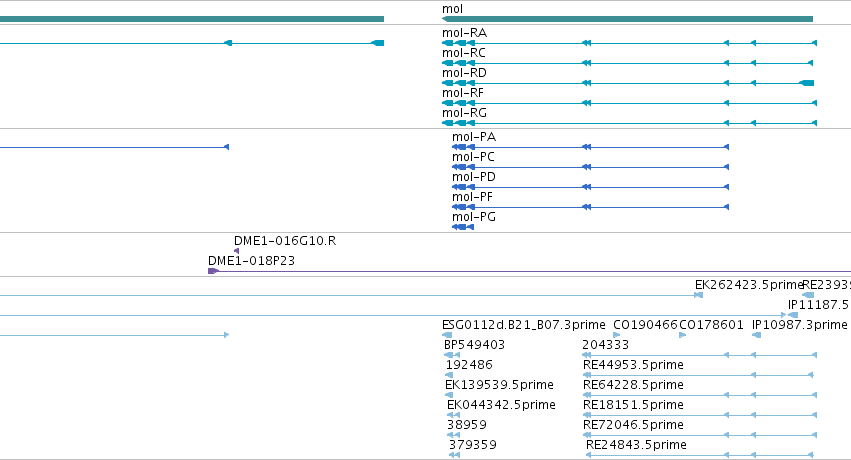Select the mol-RG transcript label
The width and height of the screenshot is (851, 460).
pos(465,113)
